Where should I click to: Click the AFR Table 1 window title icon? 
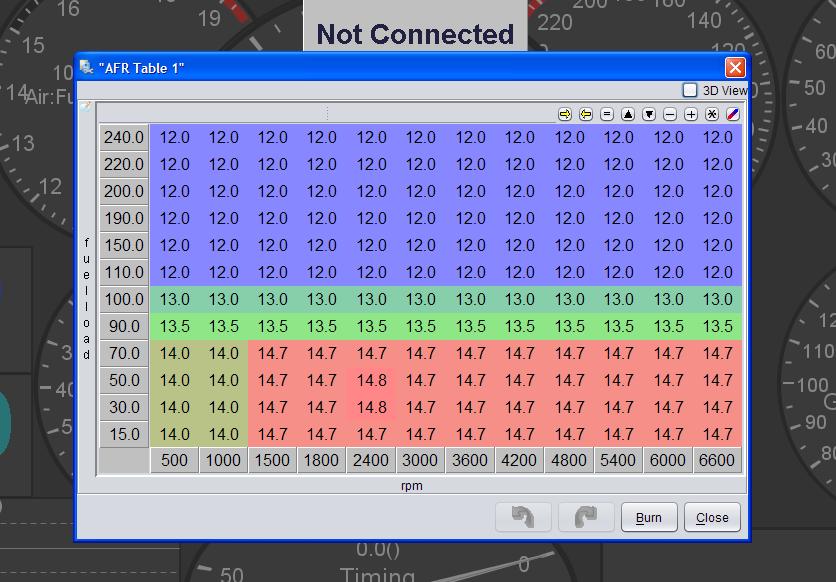click(86, 68)
